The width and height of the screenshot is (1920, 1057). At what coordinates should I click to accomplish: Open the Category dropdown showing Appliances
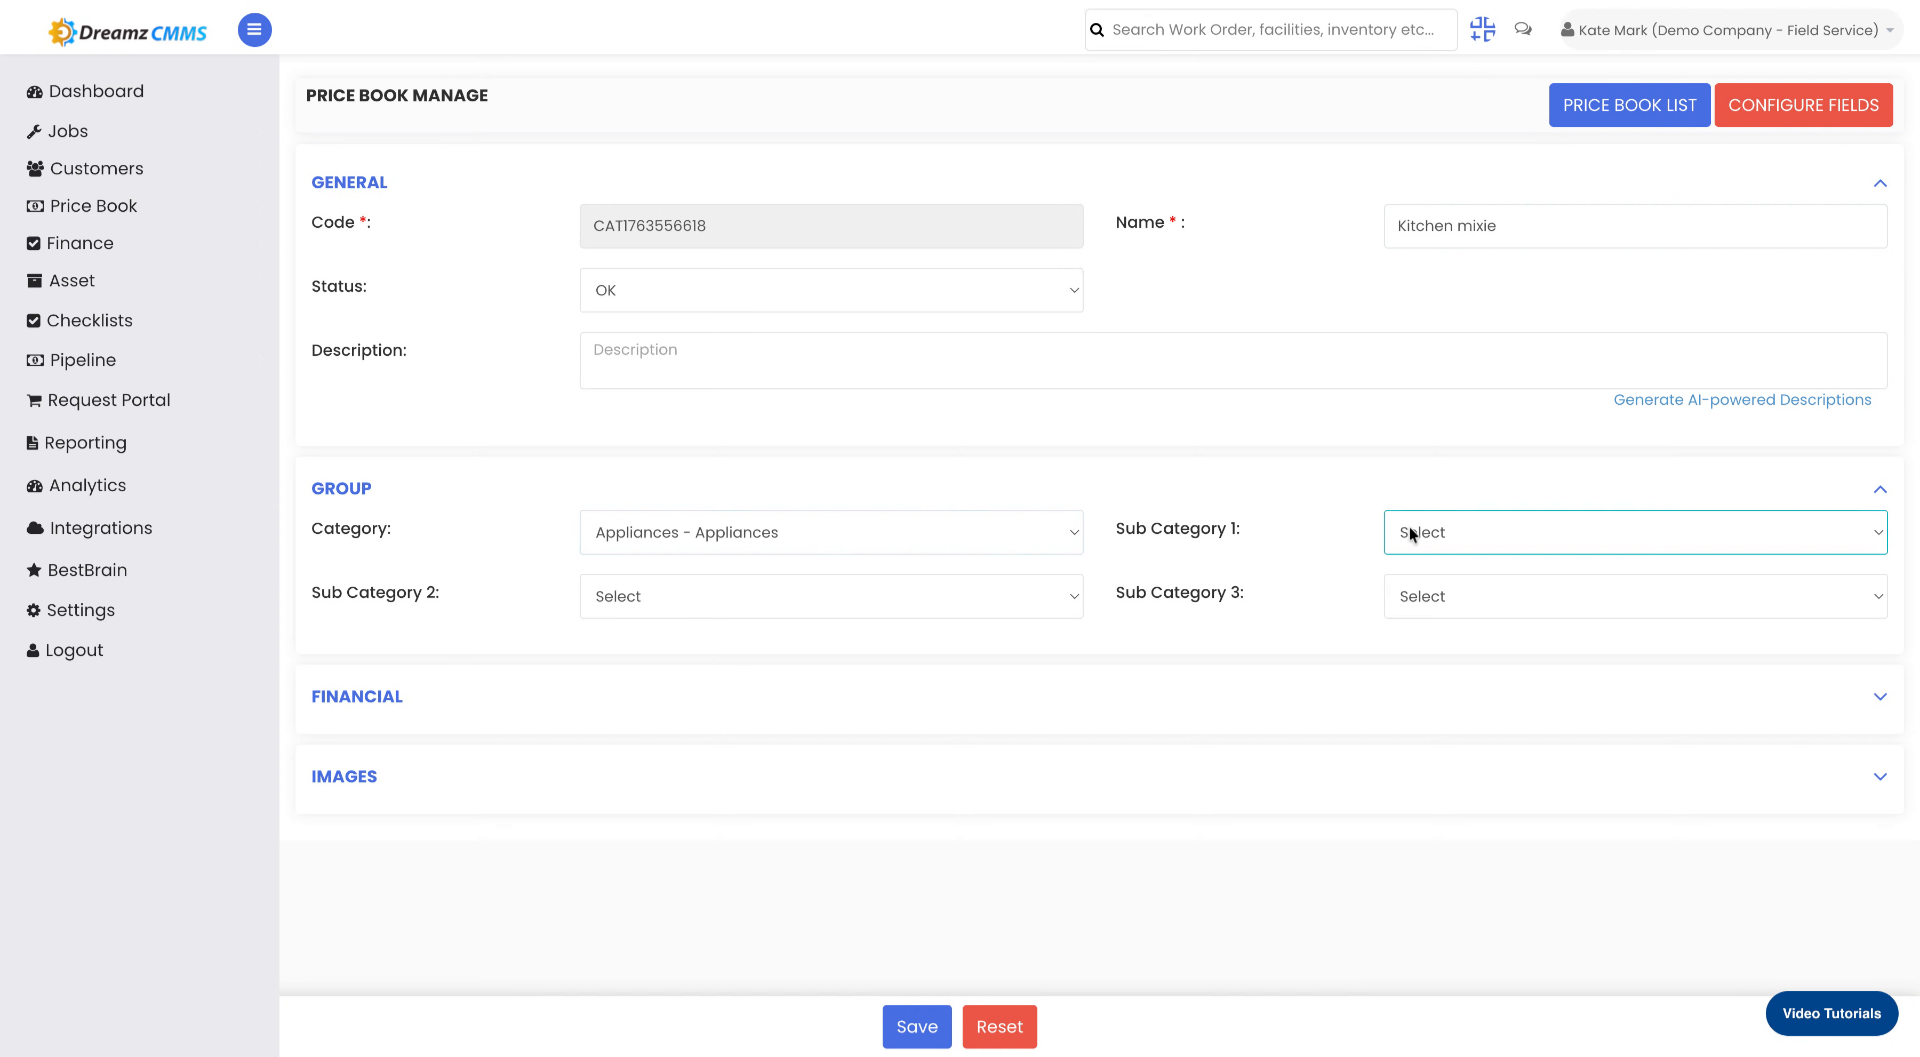[x=831, y=532]
